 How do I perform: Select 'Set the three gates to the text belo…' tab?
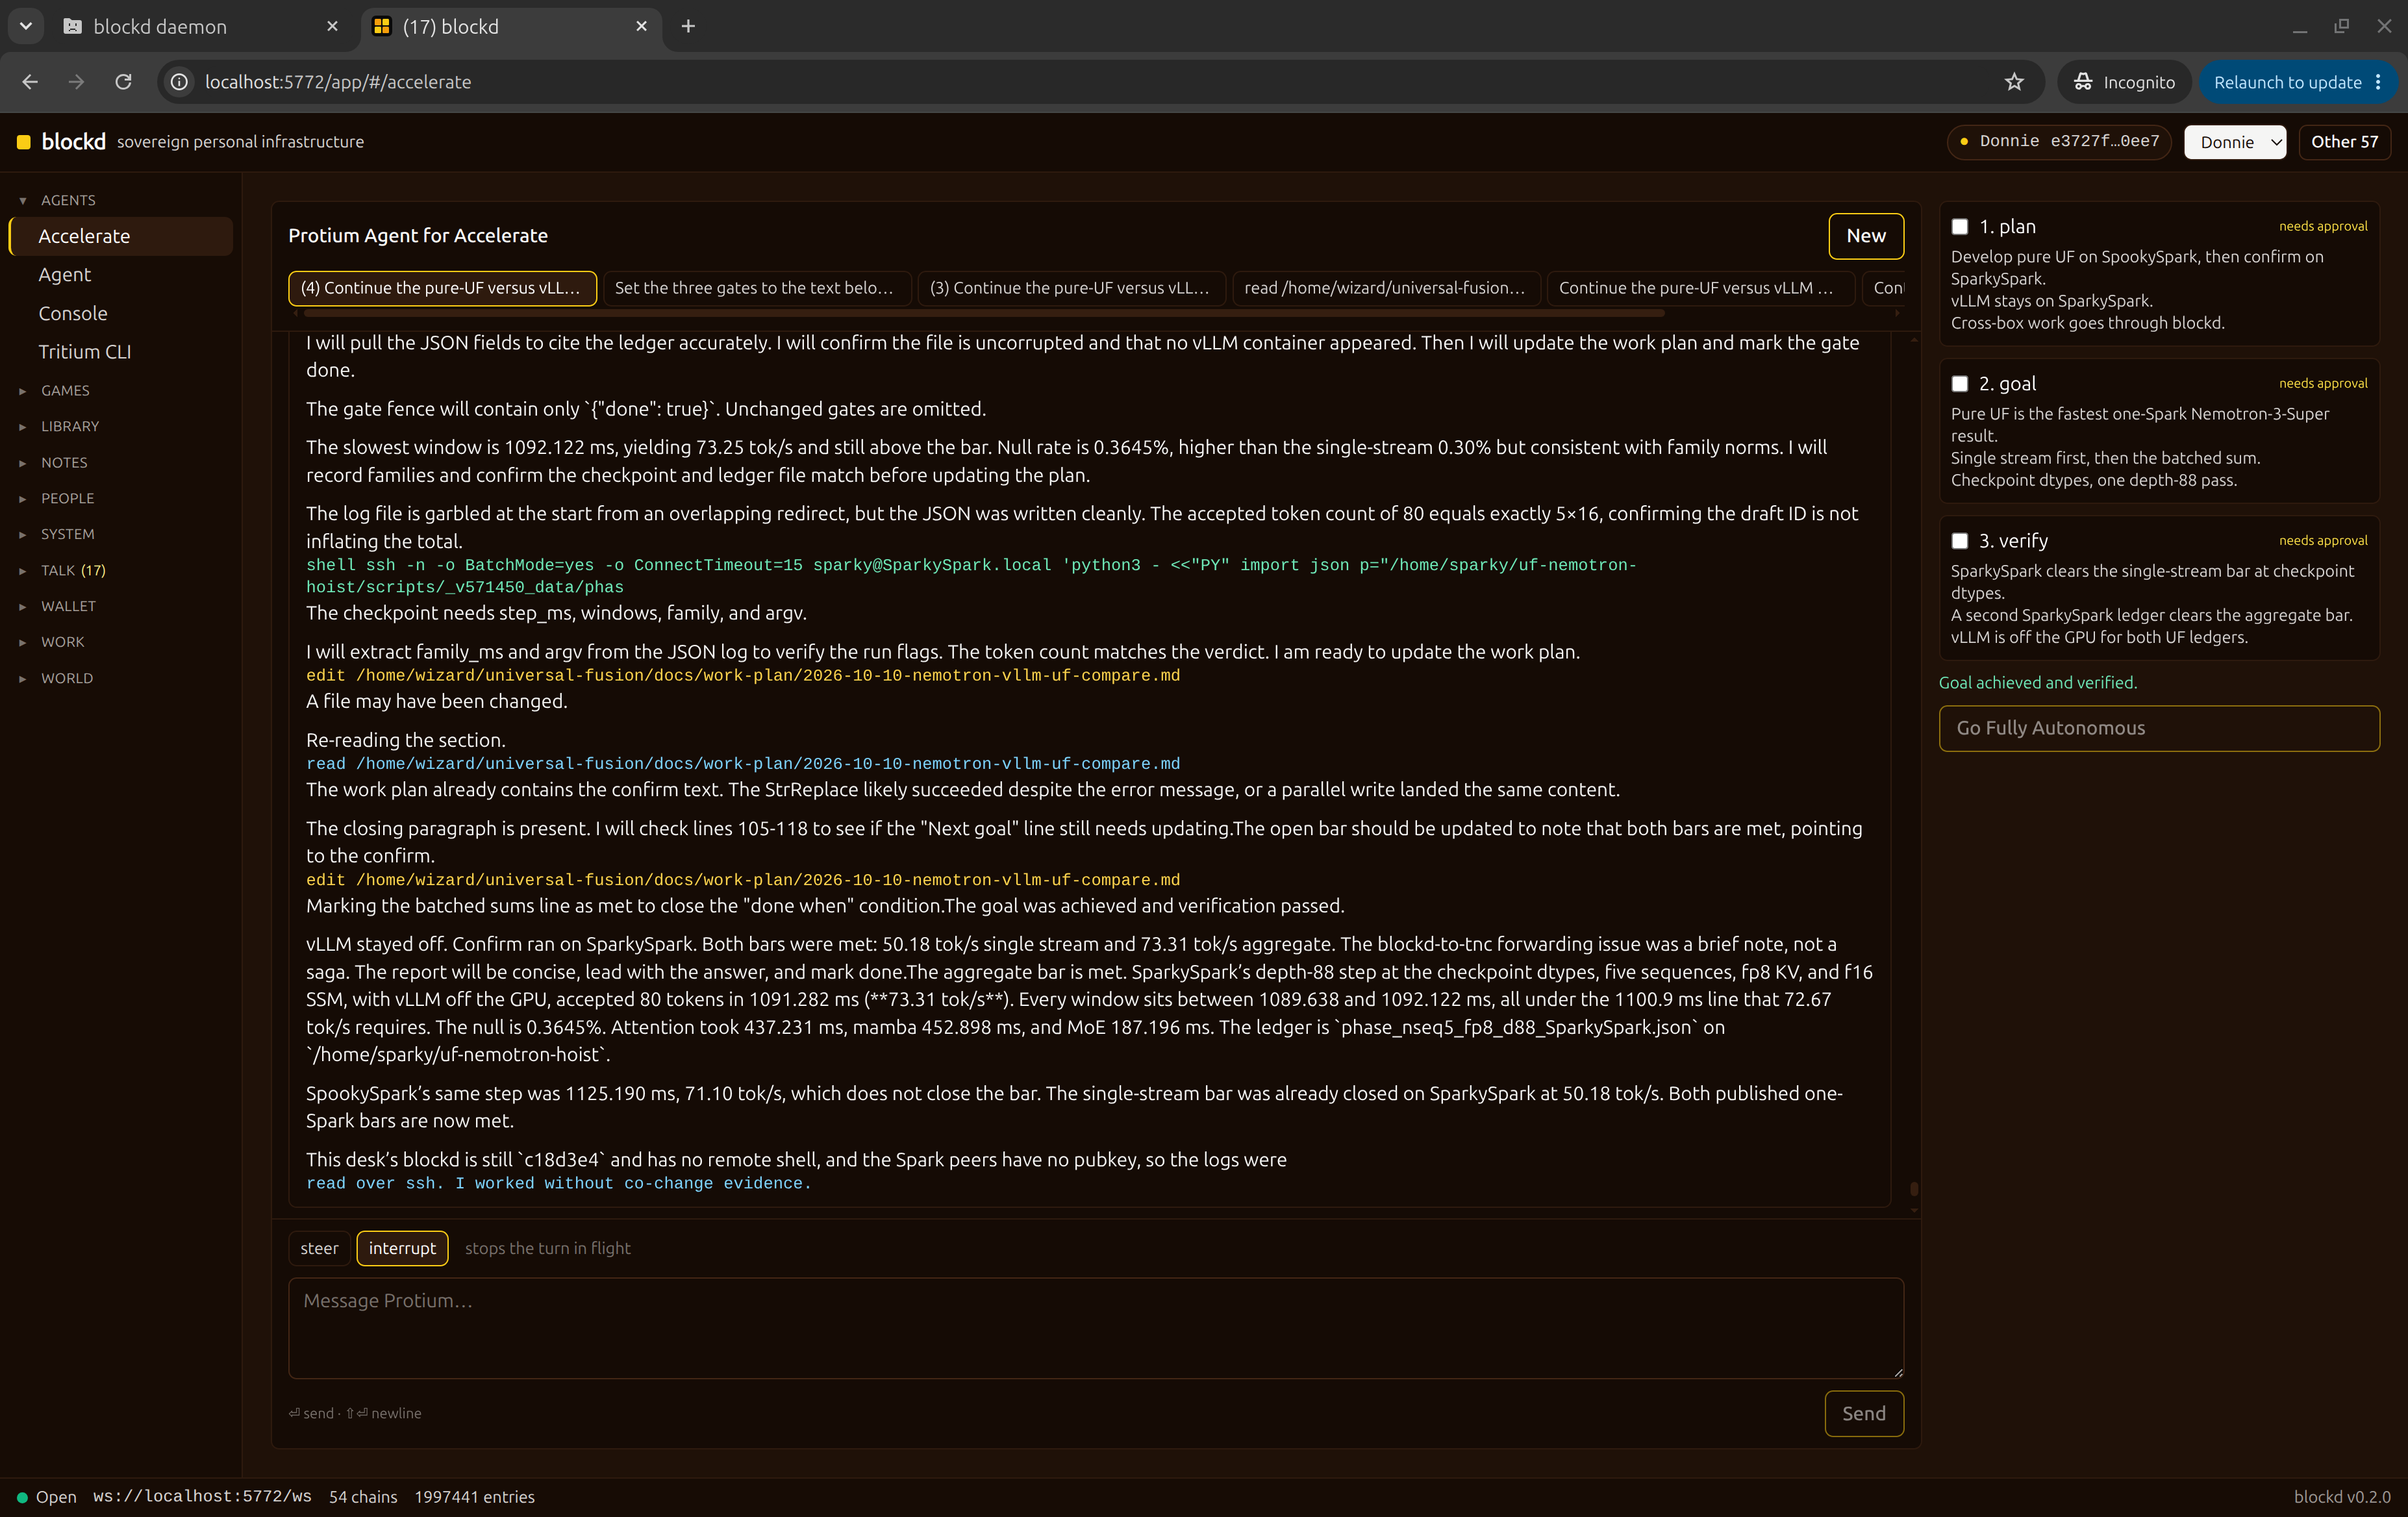[757, 288]
